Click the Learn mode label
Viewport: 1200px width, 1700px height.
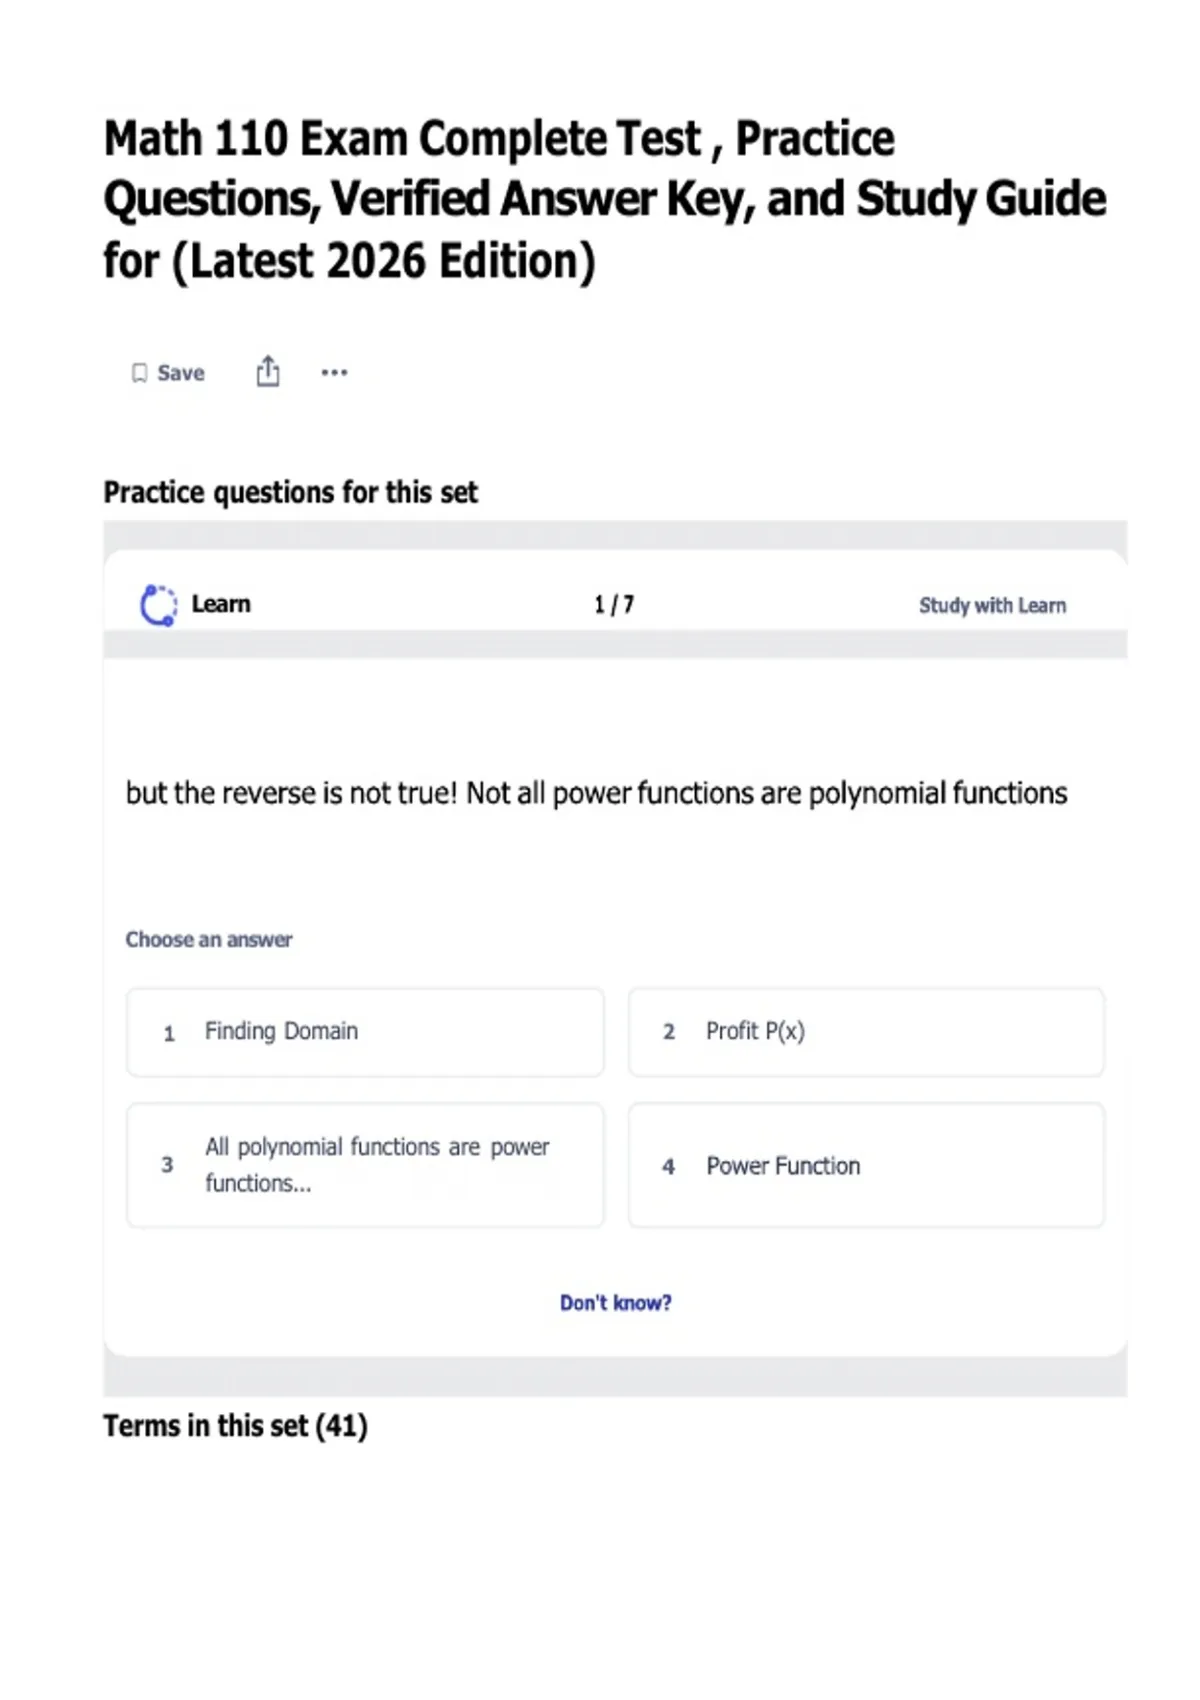pos(221,604)
